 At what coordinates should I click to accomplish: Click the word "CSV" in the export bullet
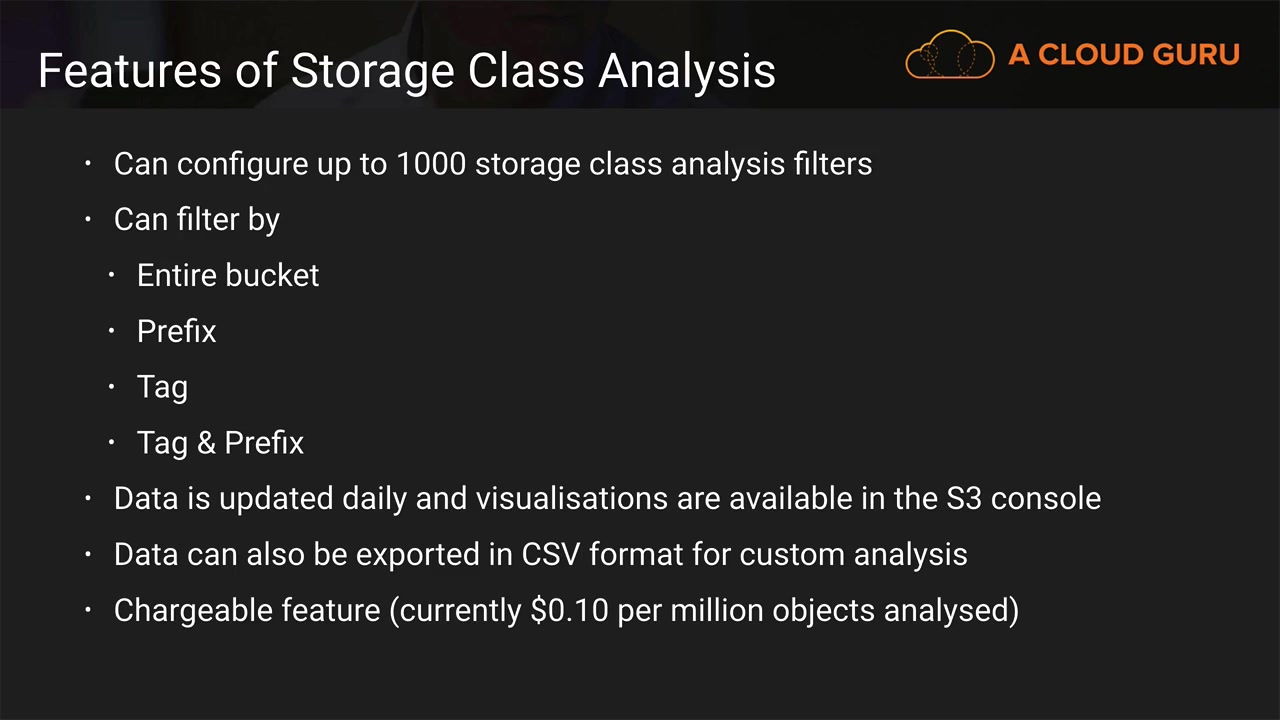click(551, 554)
